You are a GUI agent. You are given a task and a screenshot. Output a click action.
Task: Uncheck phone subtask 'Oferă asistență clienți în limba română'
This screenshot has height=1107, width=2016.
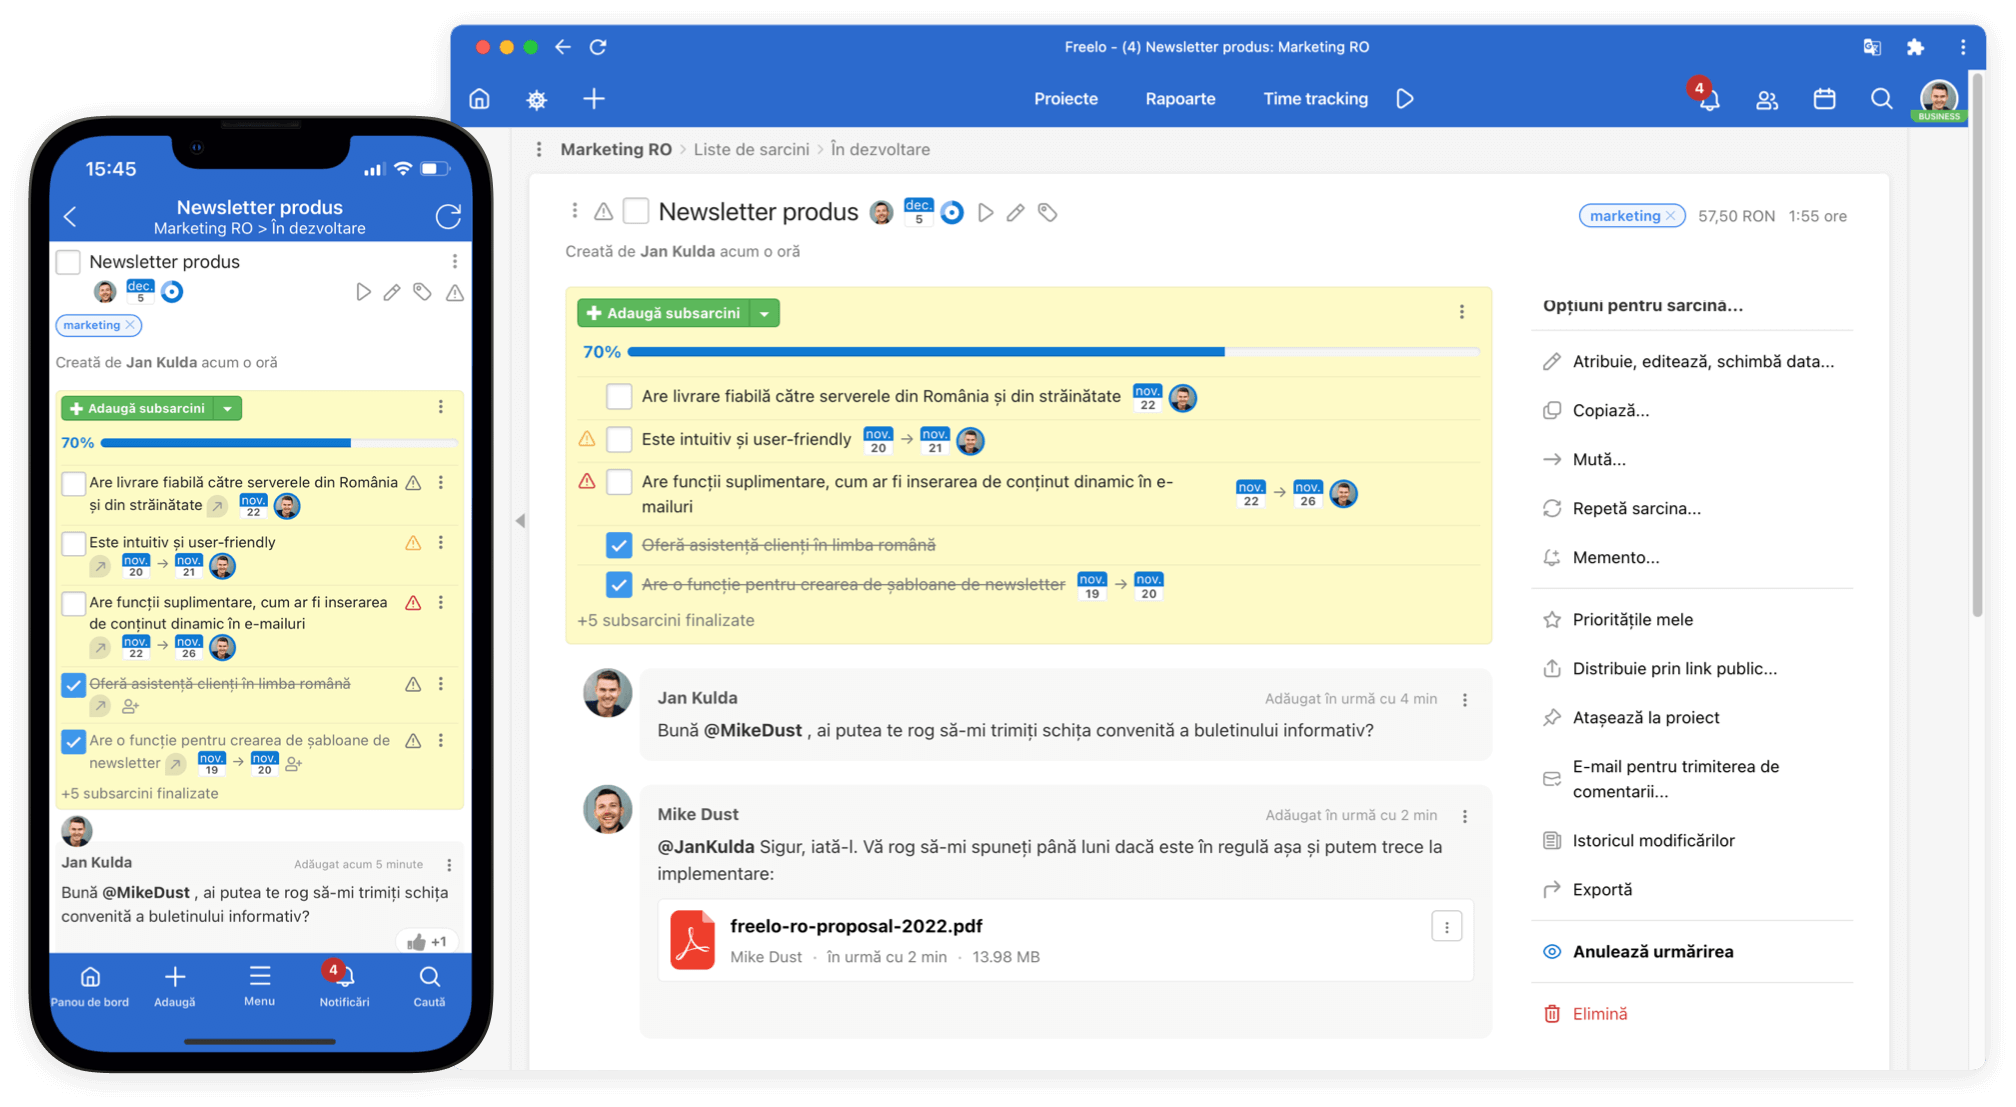click(x=73, y=685)
